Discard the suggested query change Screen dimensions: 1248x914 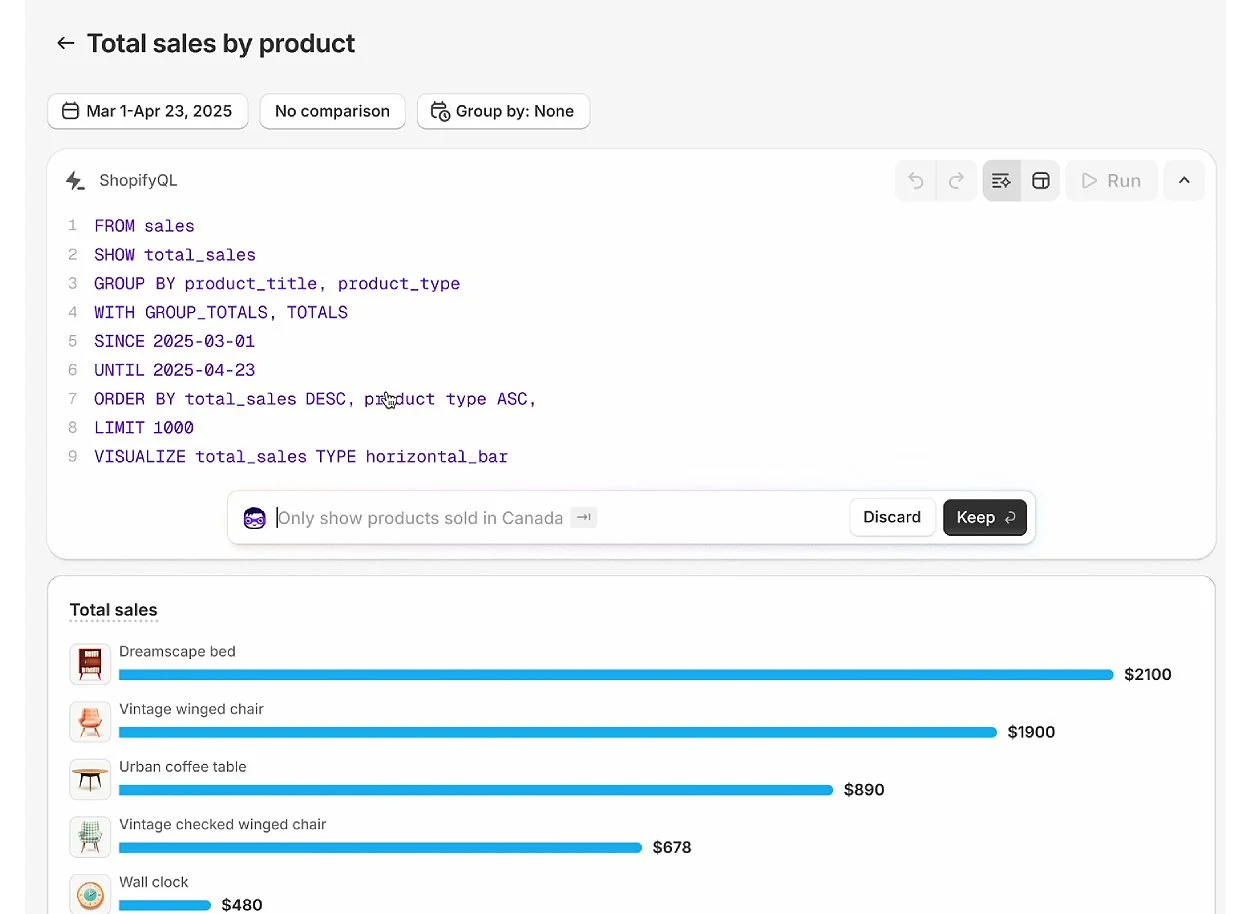[x=892, y=517]
